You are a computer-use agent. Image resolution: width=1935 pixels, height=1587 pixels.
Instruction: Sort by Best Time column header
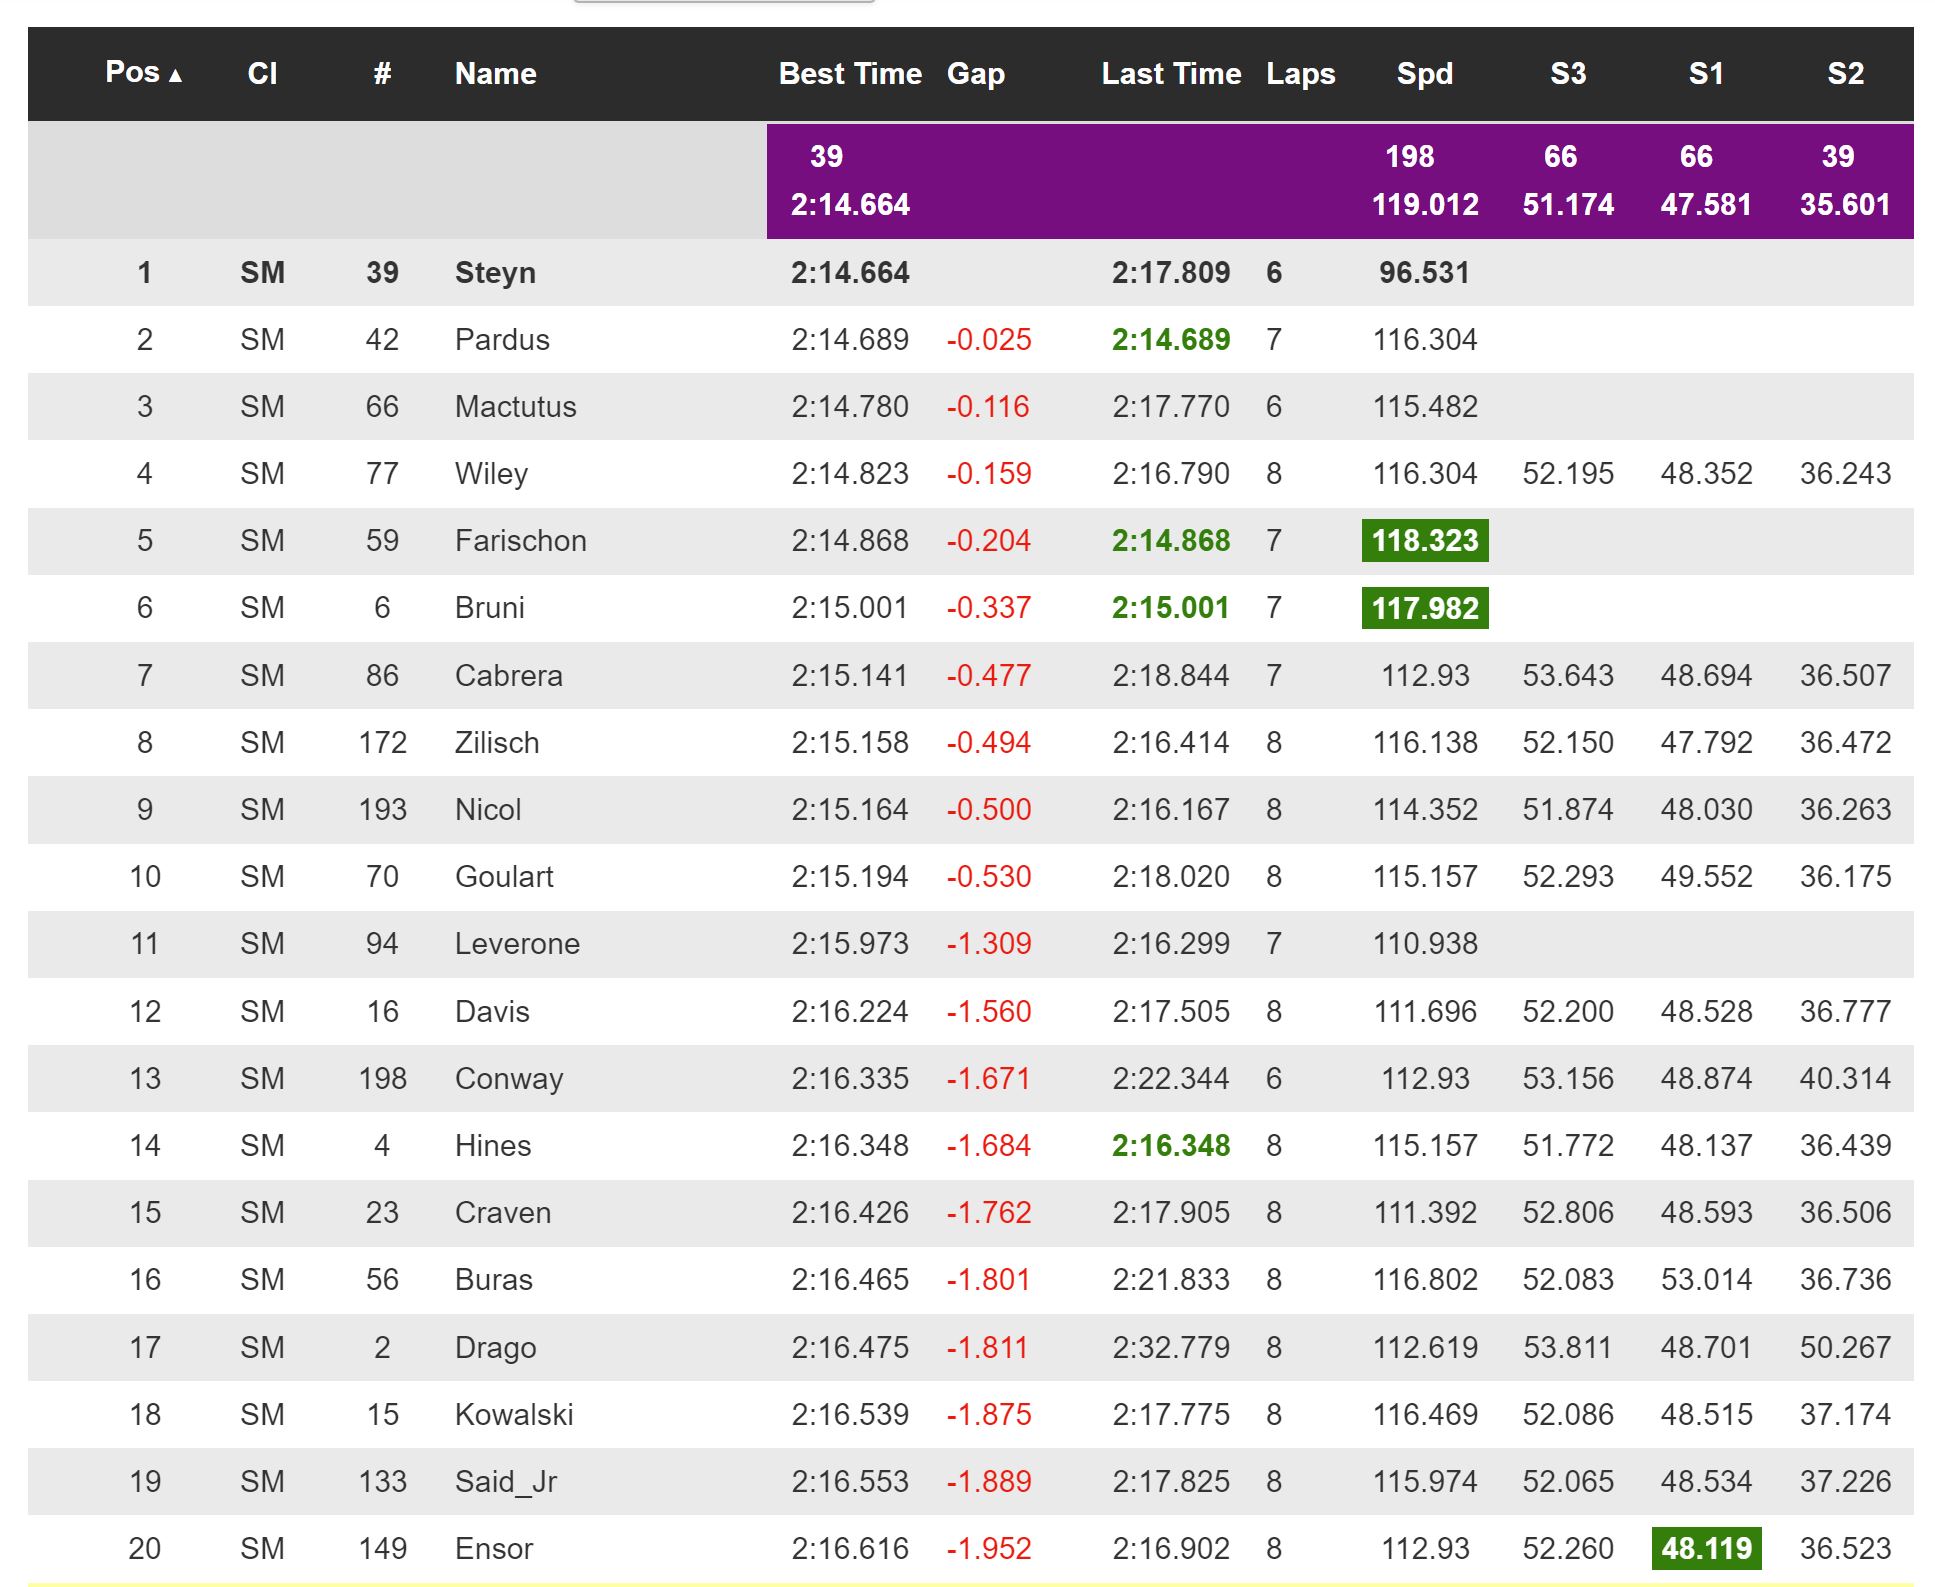pos(850,73)
